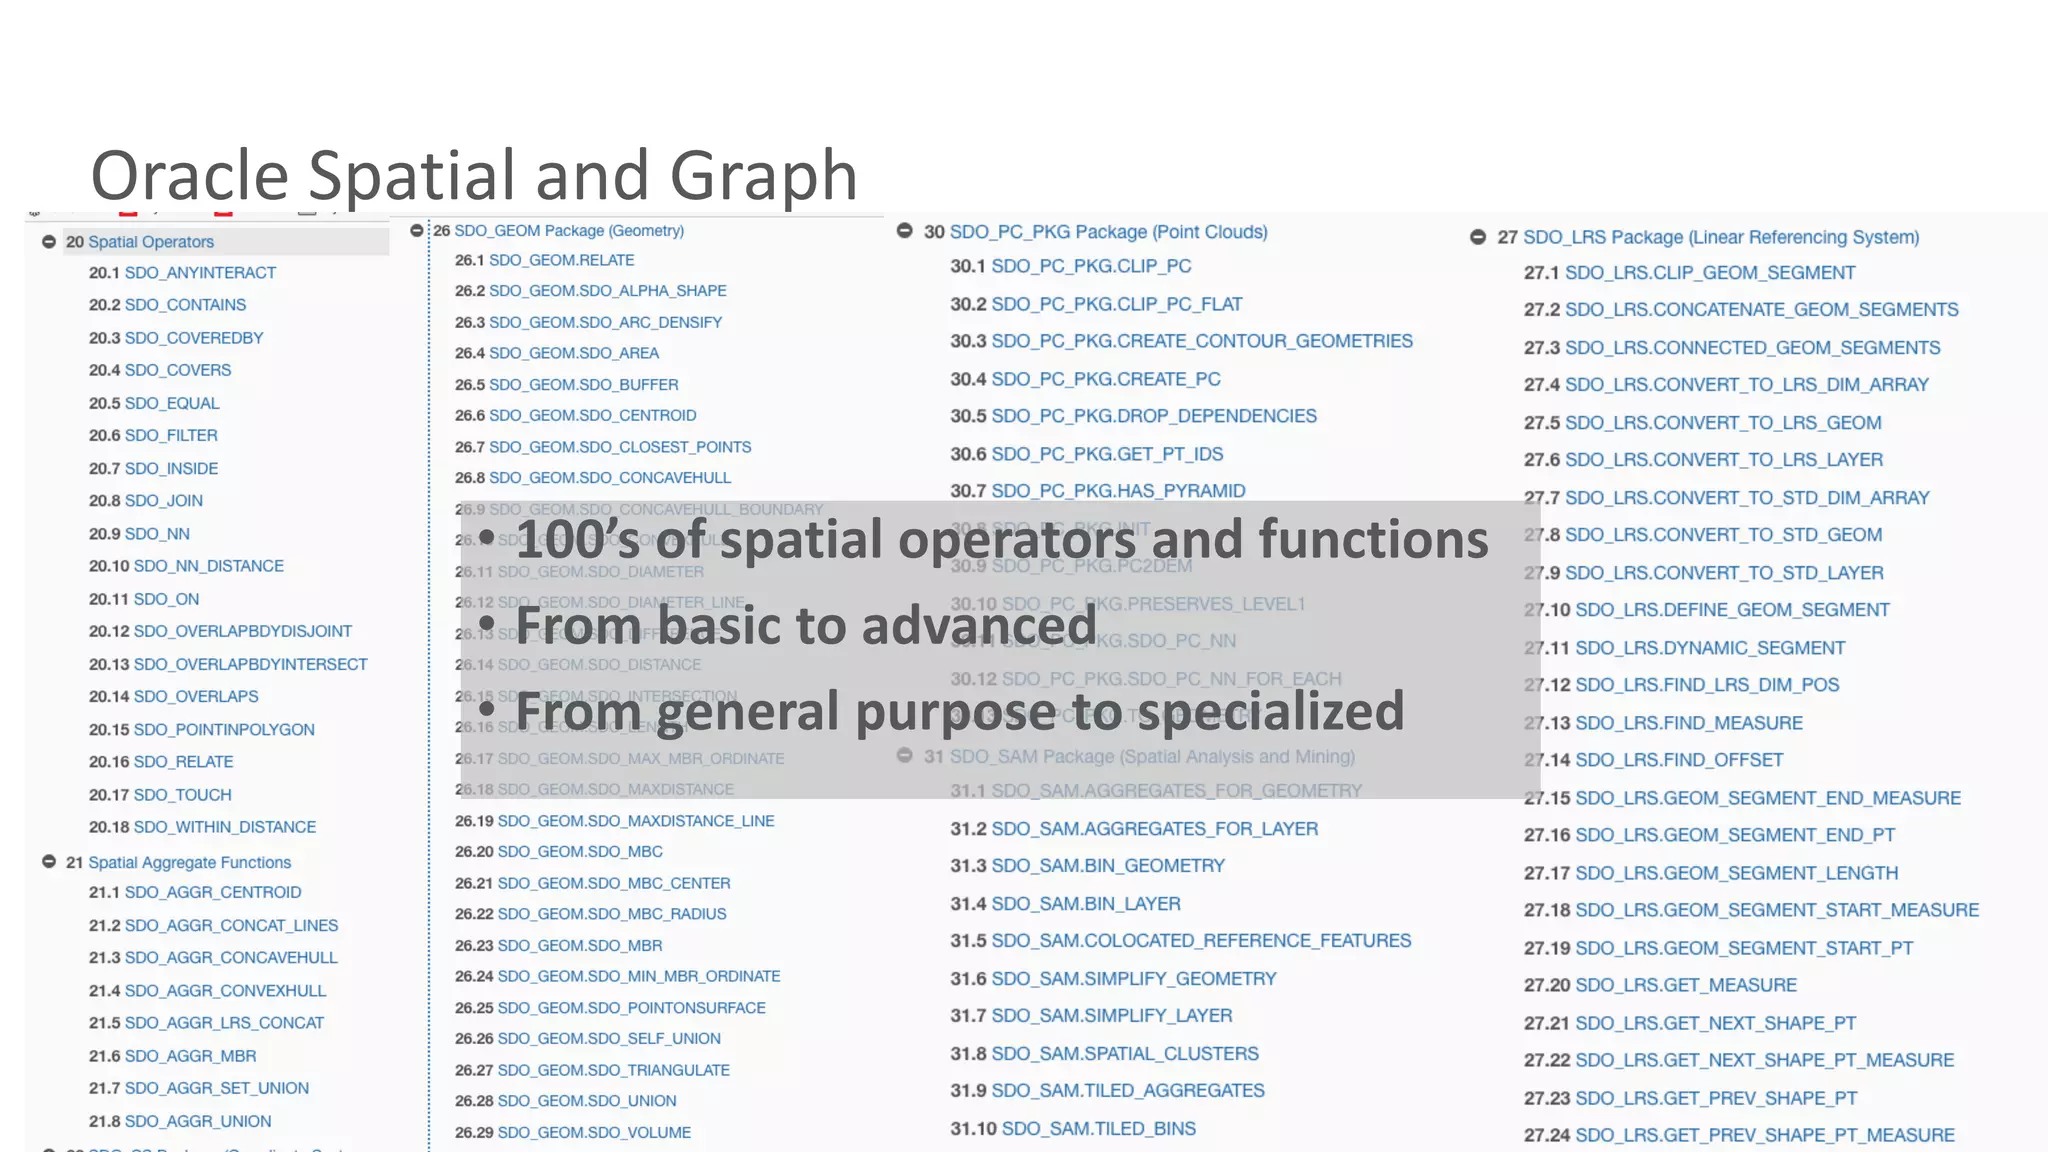Open the SDO_PC_PKG.CLIP_PC link
2048x1152 pixels.
(x=1092, y=266)
